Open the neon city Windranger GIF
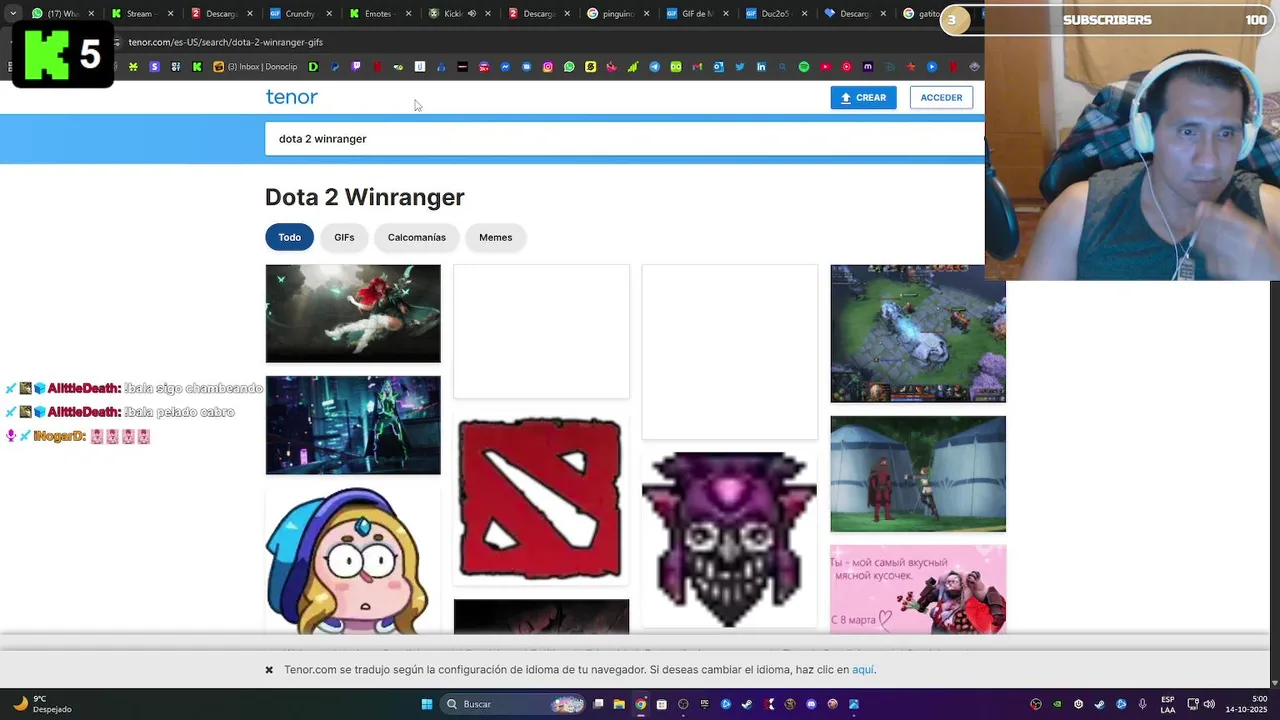 click(x=353, y=425)
